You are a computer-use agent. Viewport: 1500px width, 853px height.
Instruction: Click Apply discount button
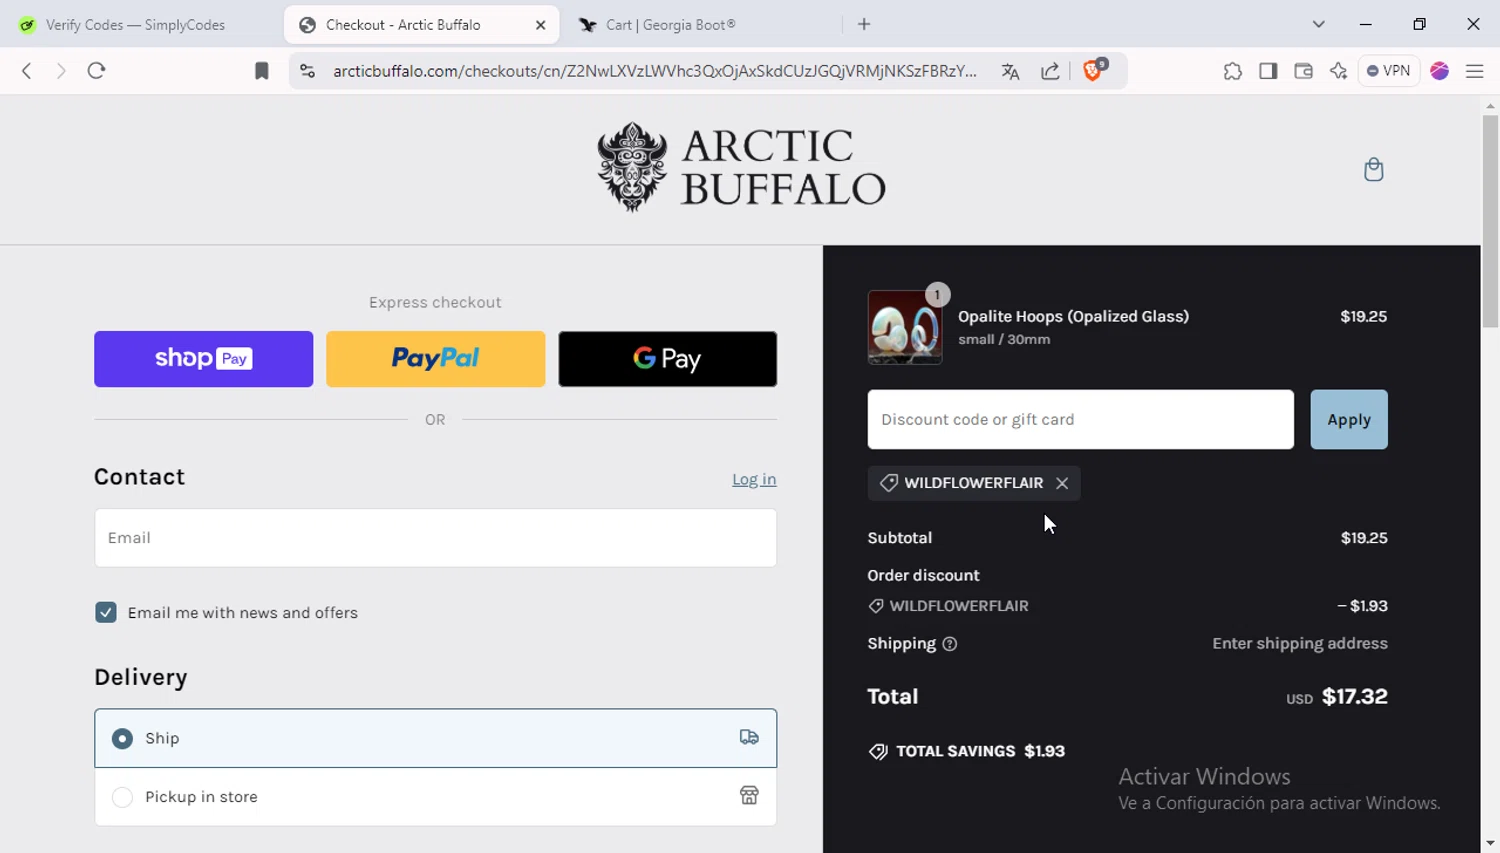(x=1349, y=419)
